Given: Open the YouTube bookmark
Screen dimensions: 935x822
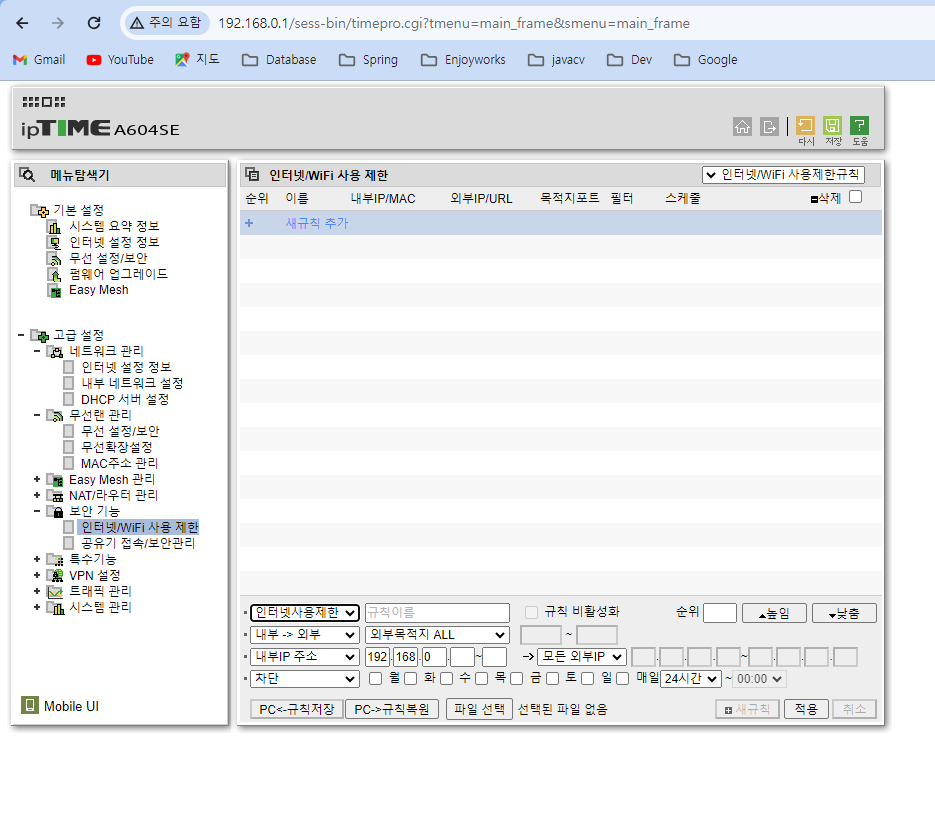Looking at the screenshot, I should 120,60.
